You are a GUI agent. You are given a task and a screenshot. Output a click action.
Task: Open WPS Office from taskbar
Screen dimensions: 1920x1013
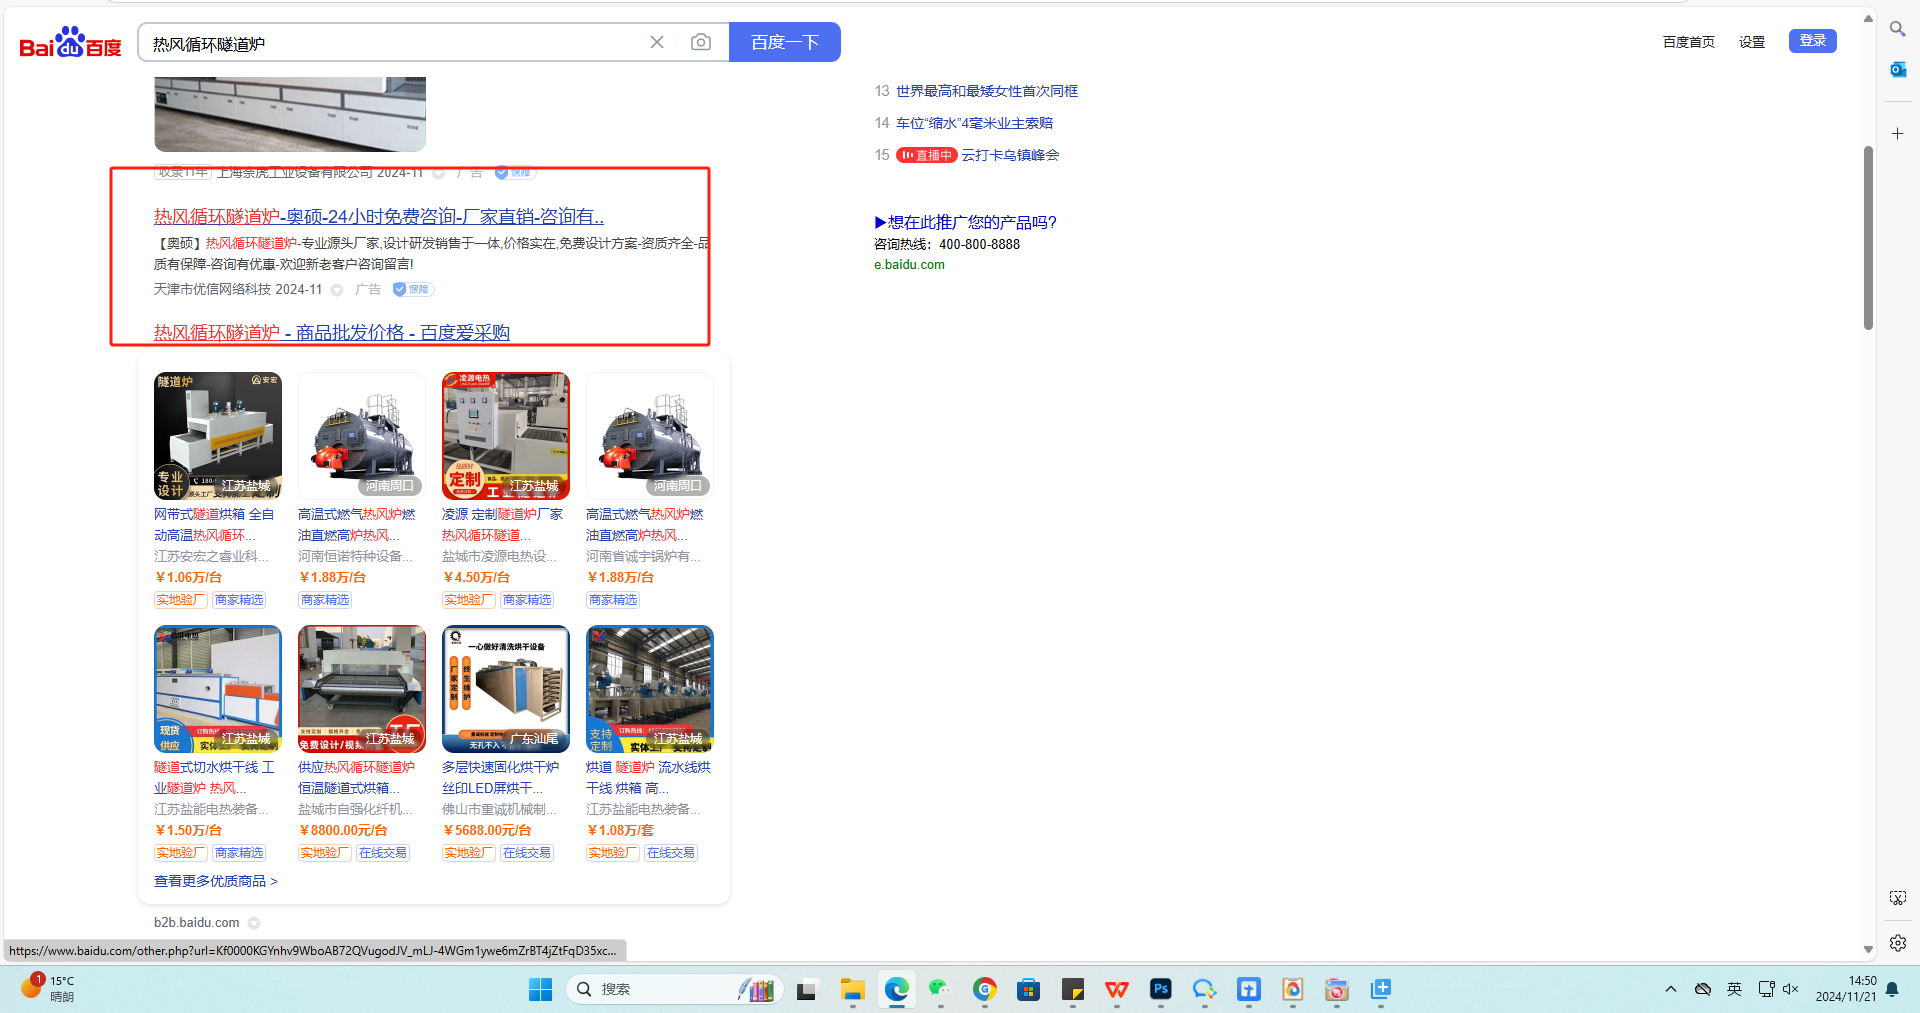tap(1116, 989)
